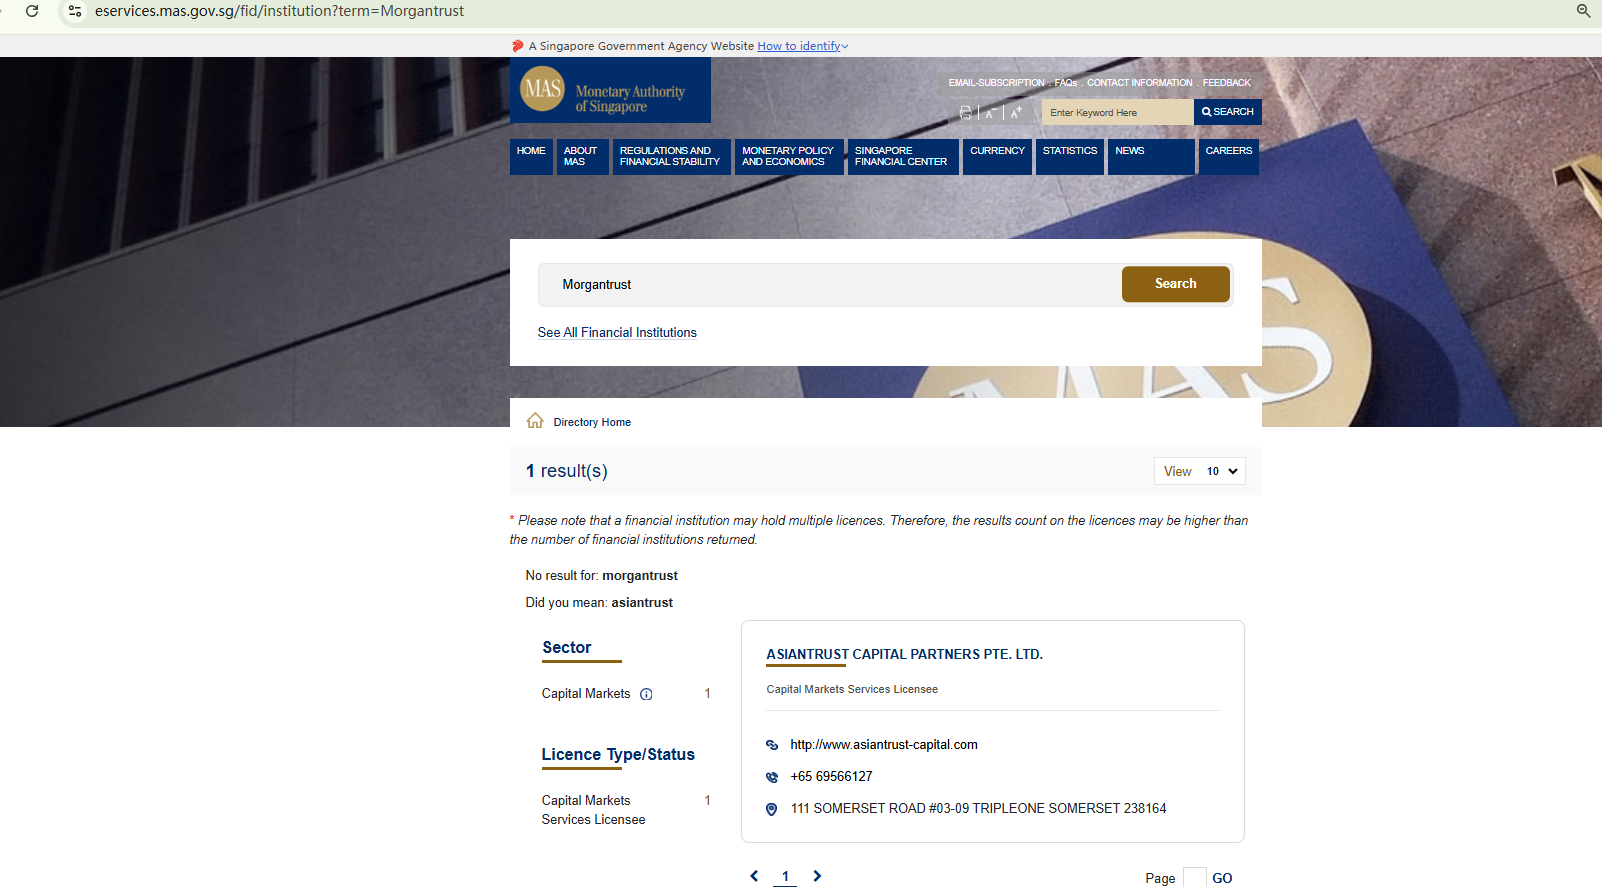Click the Page number input box
The width and height of the screenshot is (1602, 887).
tap(1194, 877)
